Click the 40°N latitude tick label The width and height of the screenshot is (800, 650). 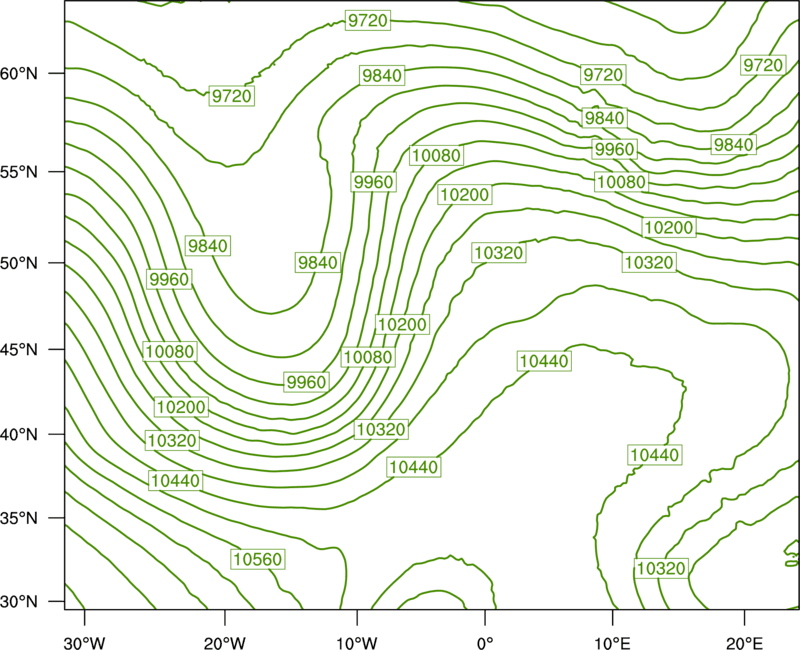click(19, 435)
